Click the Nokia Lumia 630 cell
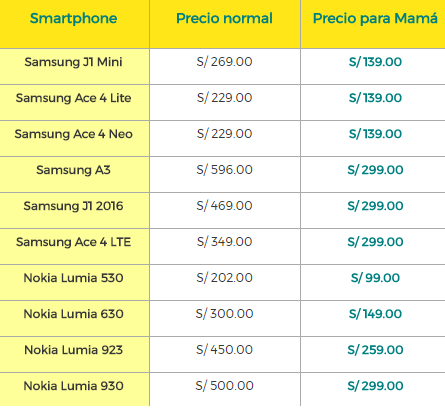This screenshot has height=408, width=445. pyautogui.click(x=73, y=314)
